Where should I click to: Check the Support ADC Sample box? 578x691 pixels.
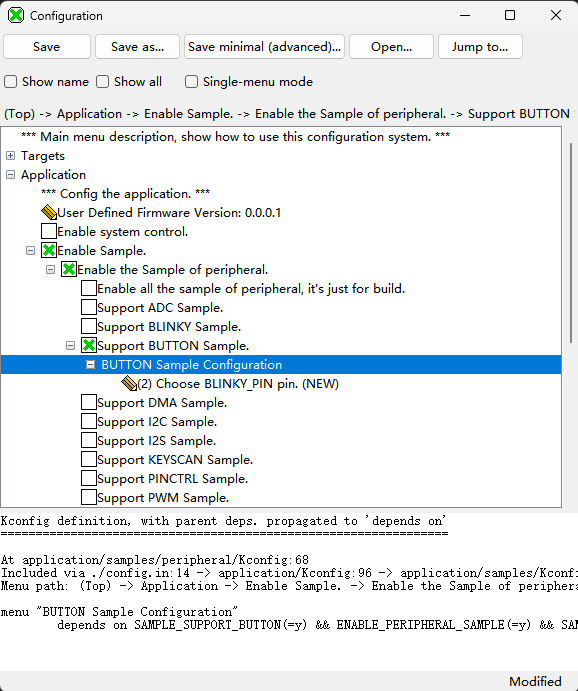coord(89,307)
